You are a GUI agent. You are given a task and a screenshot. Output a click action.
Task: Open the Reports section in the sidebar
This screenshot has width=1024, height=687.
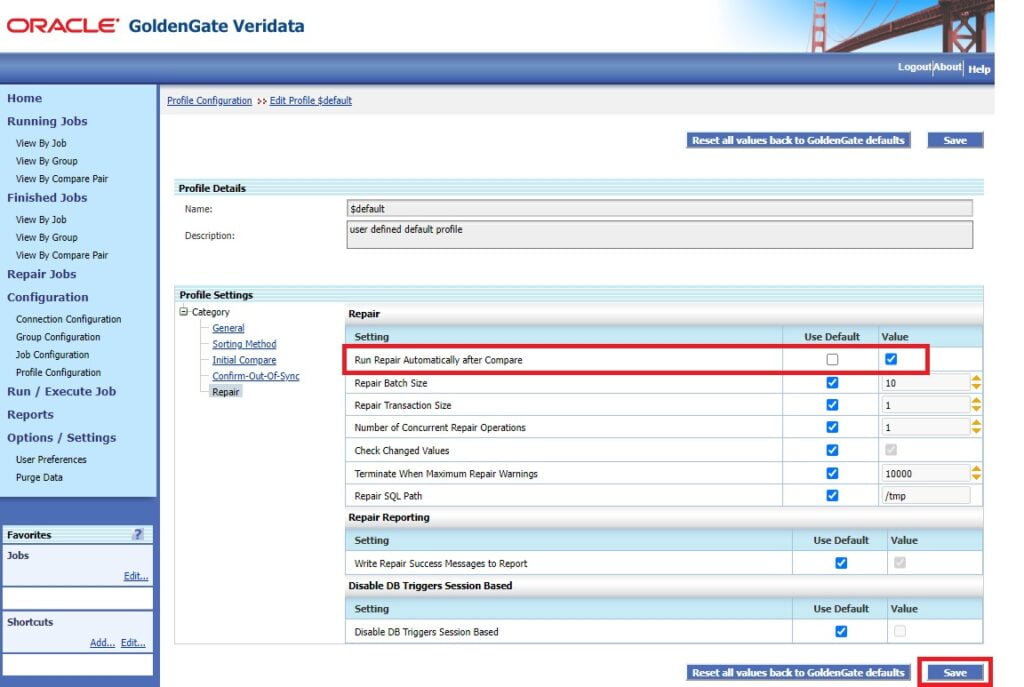[31, 414]
